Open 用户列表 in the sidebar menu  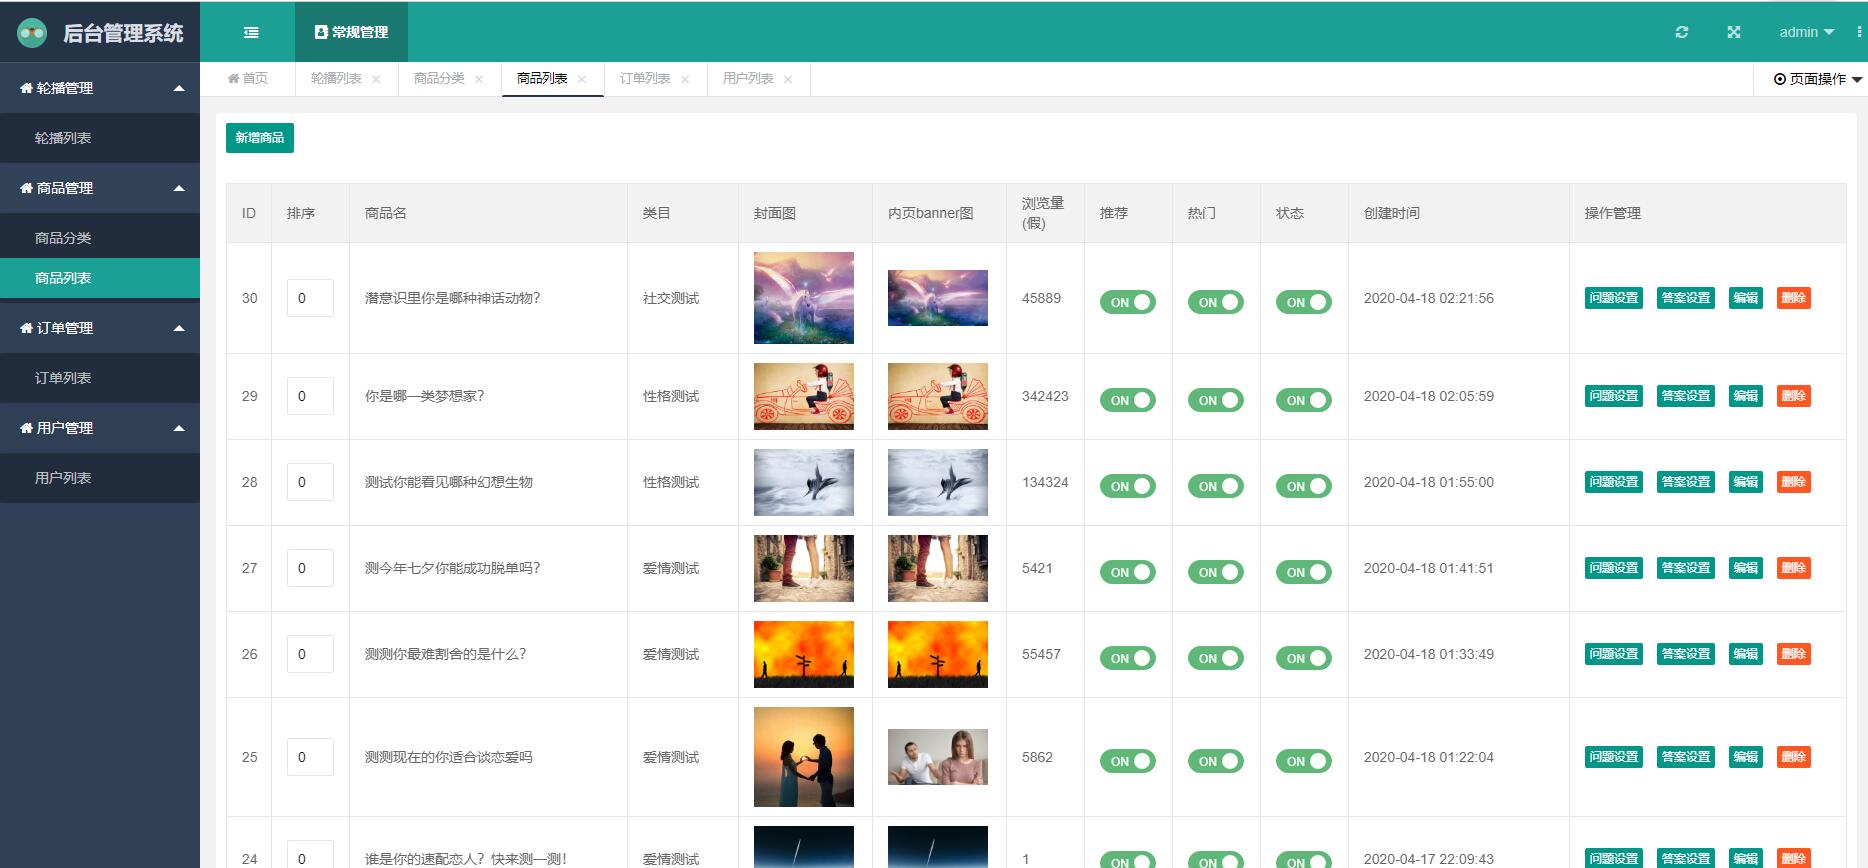click(x=63, y=478)
